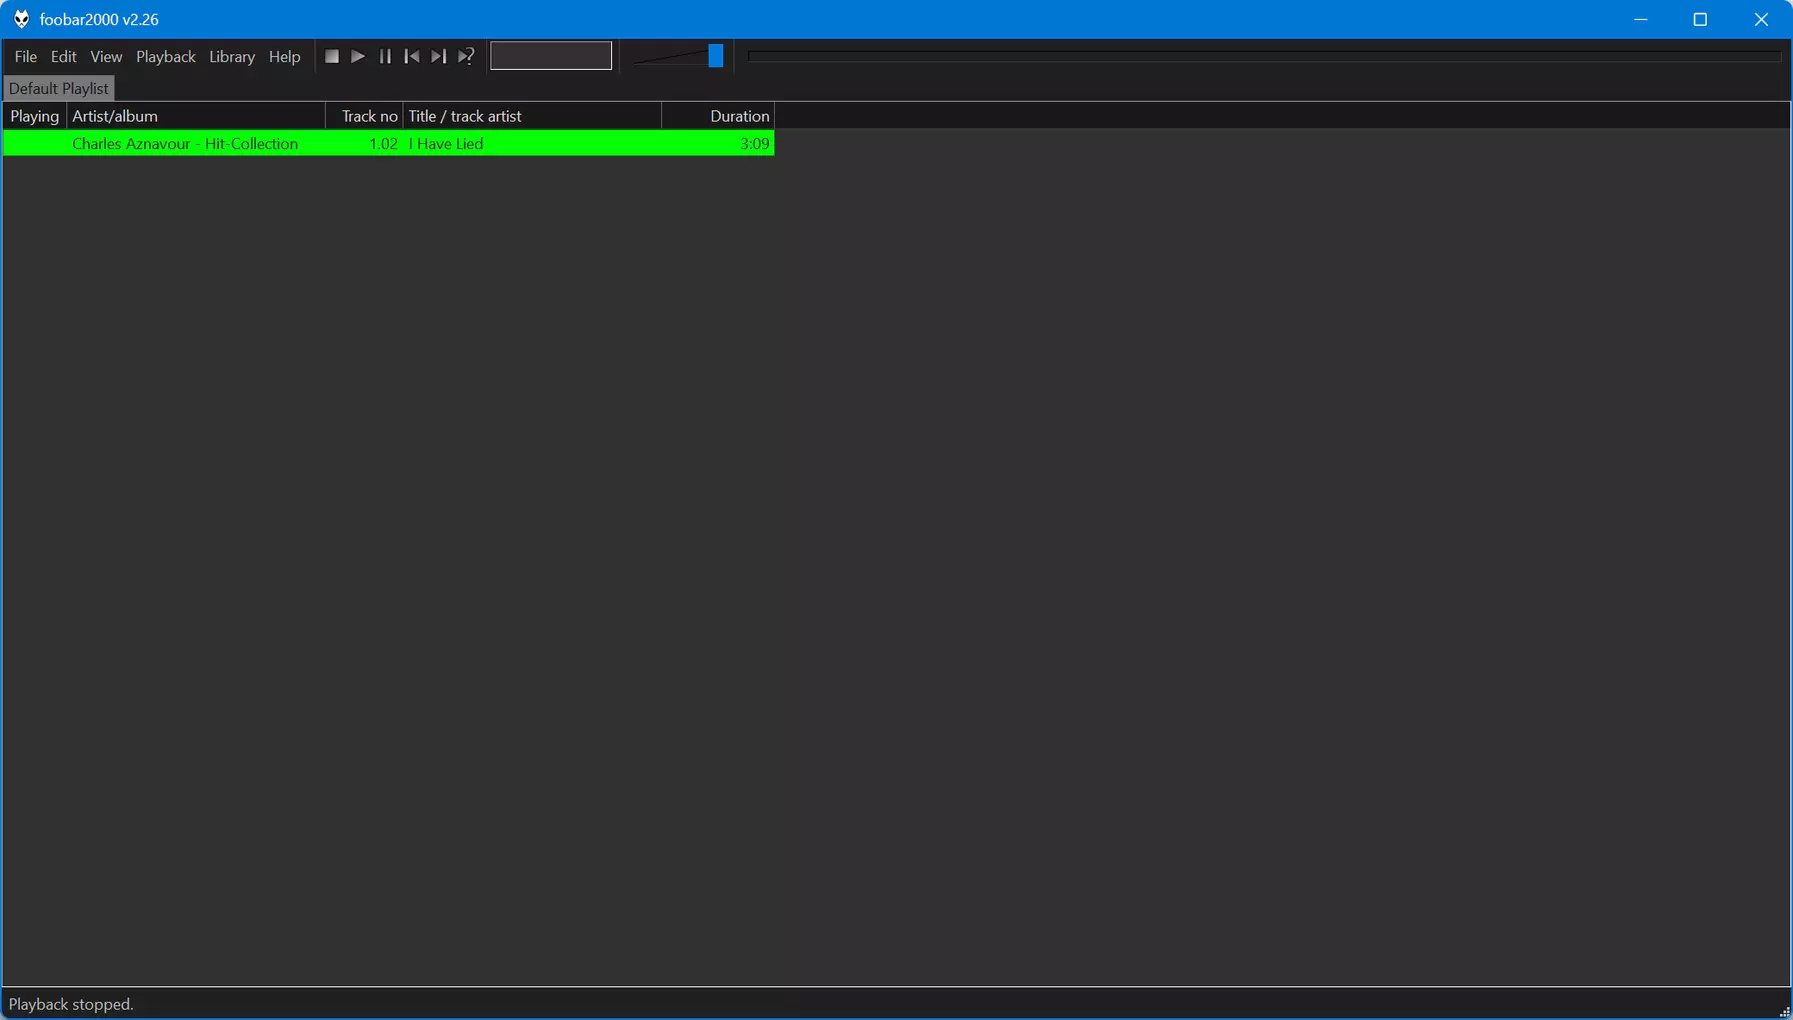Select Charles Aznavour - Hit-Collection row text
This screenshot has height=1020, width=1793.
coord(185,144)
